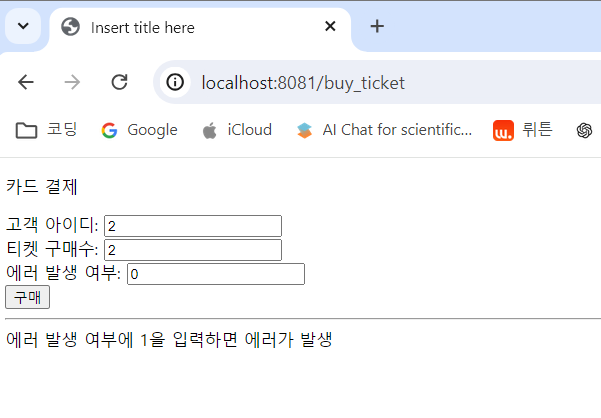Viewport: 601px width, 418px height.
Task: Click the forward navigation arrow
Action: tap(72, 82)
